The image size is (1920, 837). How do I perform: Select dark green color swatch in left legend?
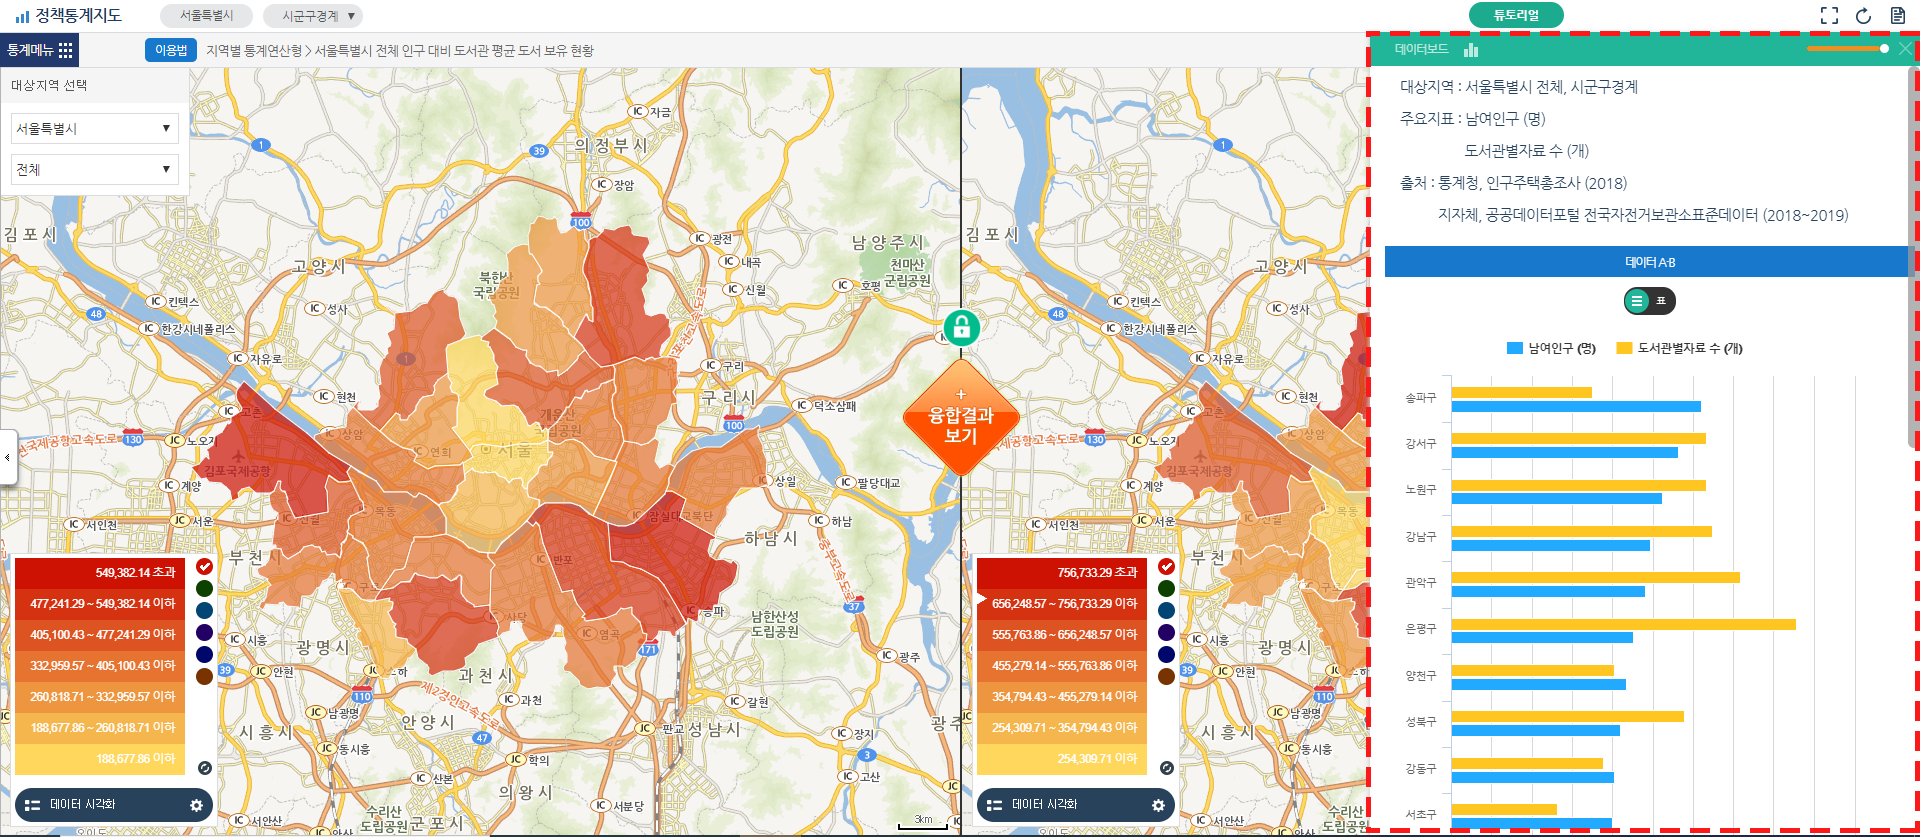pyautogui.click(x=204, y=588)
